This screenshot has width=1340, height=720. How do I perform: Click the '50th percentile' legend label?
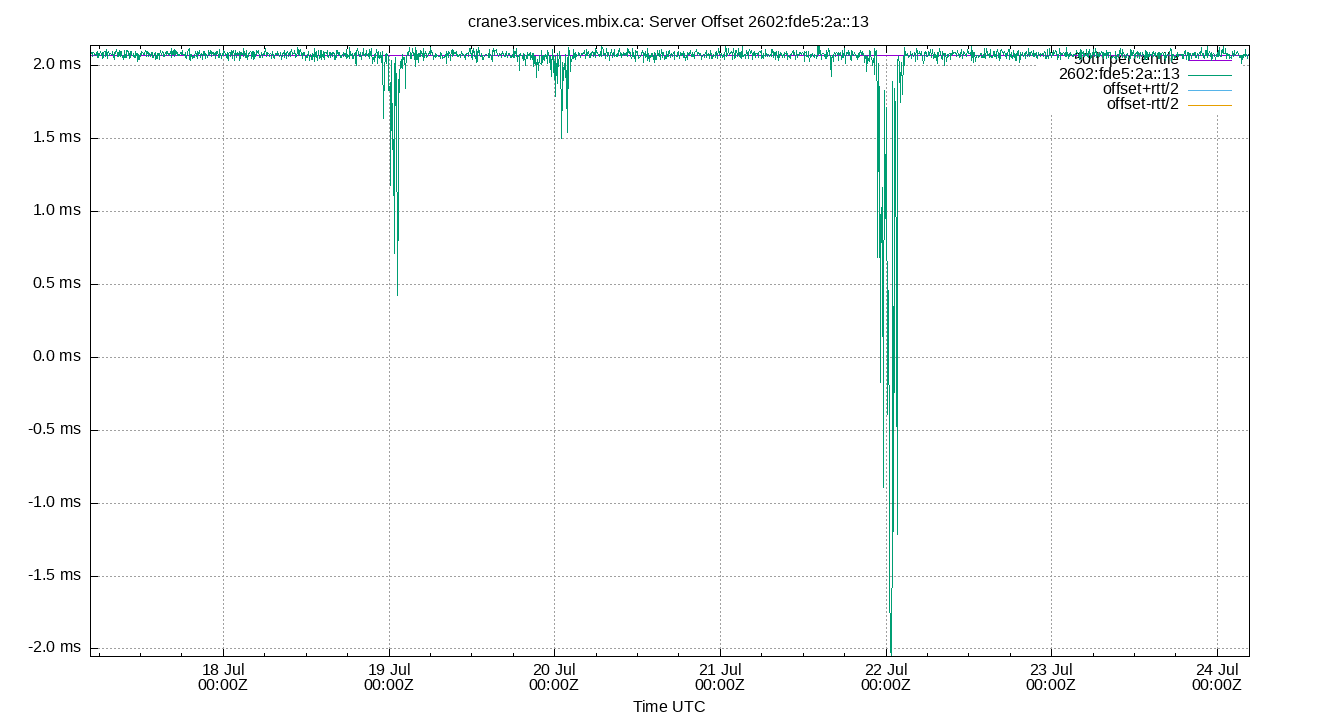1126,59
